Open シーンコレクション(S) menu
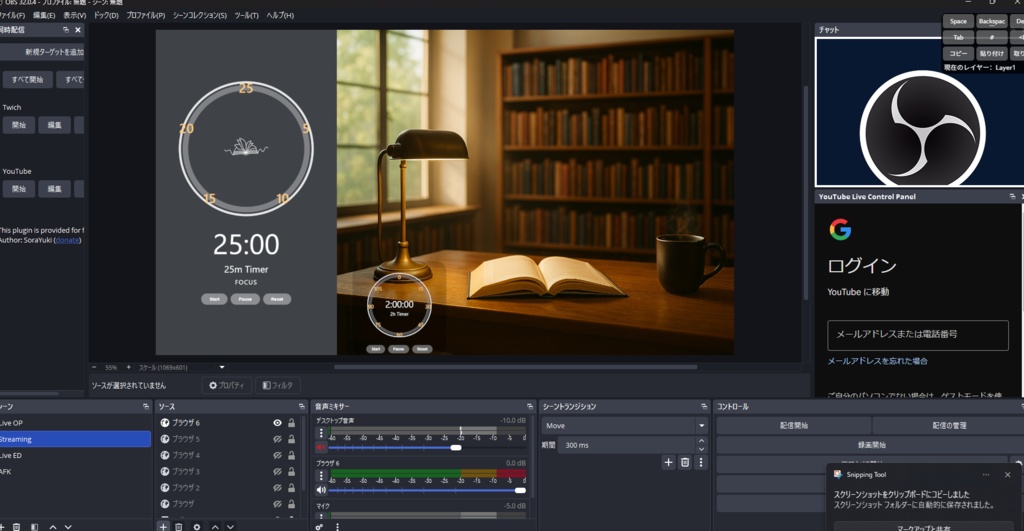 pyautogui.click(x=200, y=15)
